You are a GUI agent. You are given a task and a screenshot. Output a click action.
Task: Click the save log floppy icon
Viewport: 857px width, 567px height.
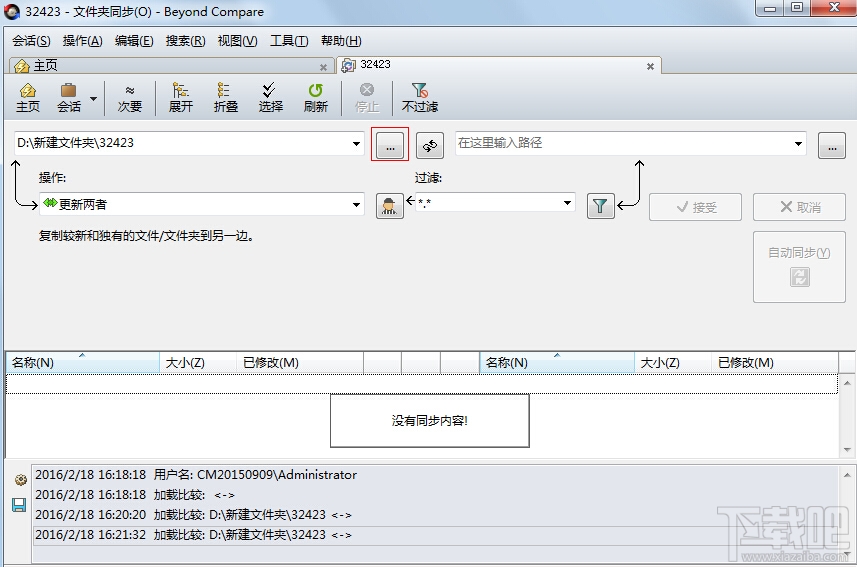[x=19, y=505]
